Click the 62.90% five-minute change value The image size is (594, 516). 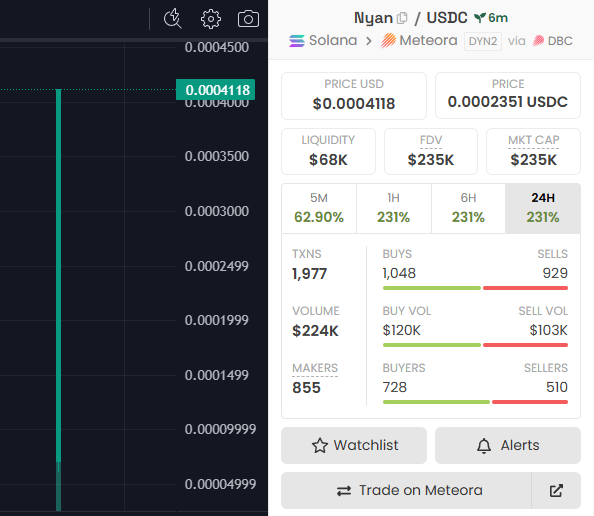tap(319, 217)
